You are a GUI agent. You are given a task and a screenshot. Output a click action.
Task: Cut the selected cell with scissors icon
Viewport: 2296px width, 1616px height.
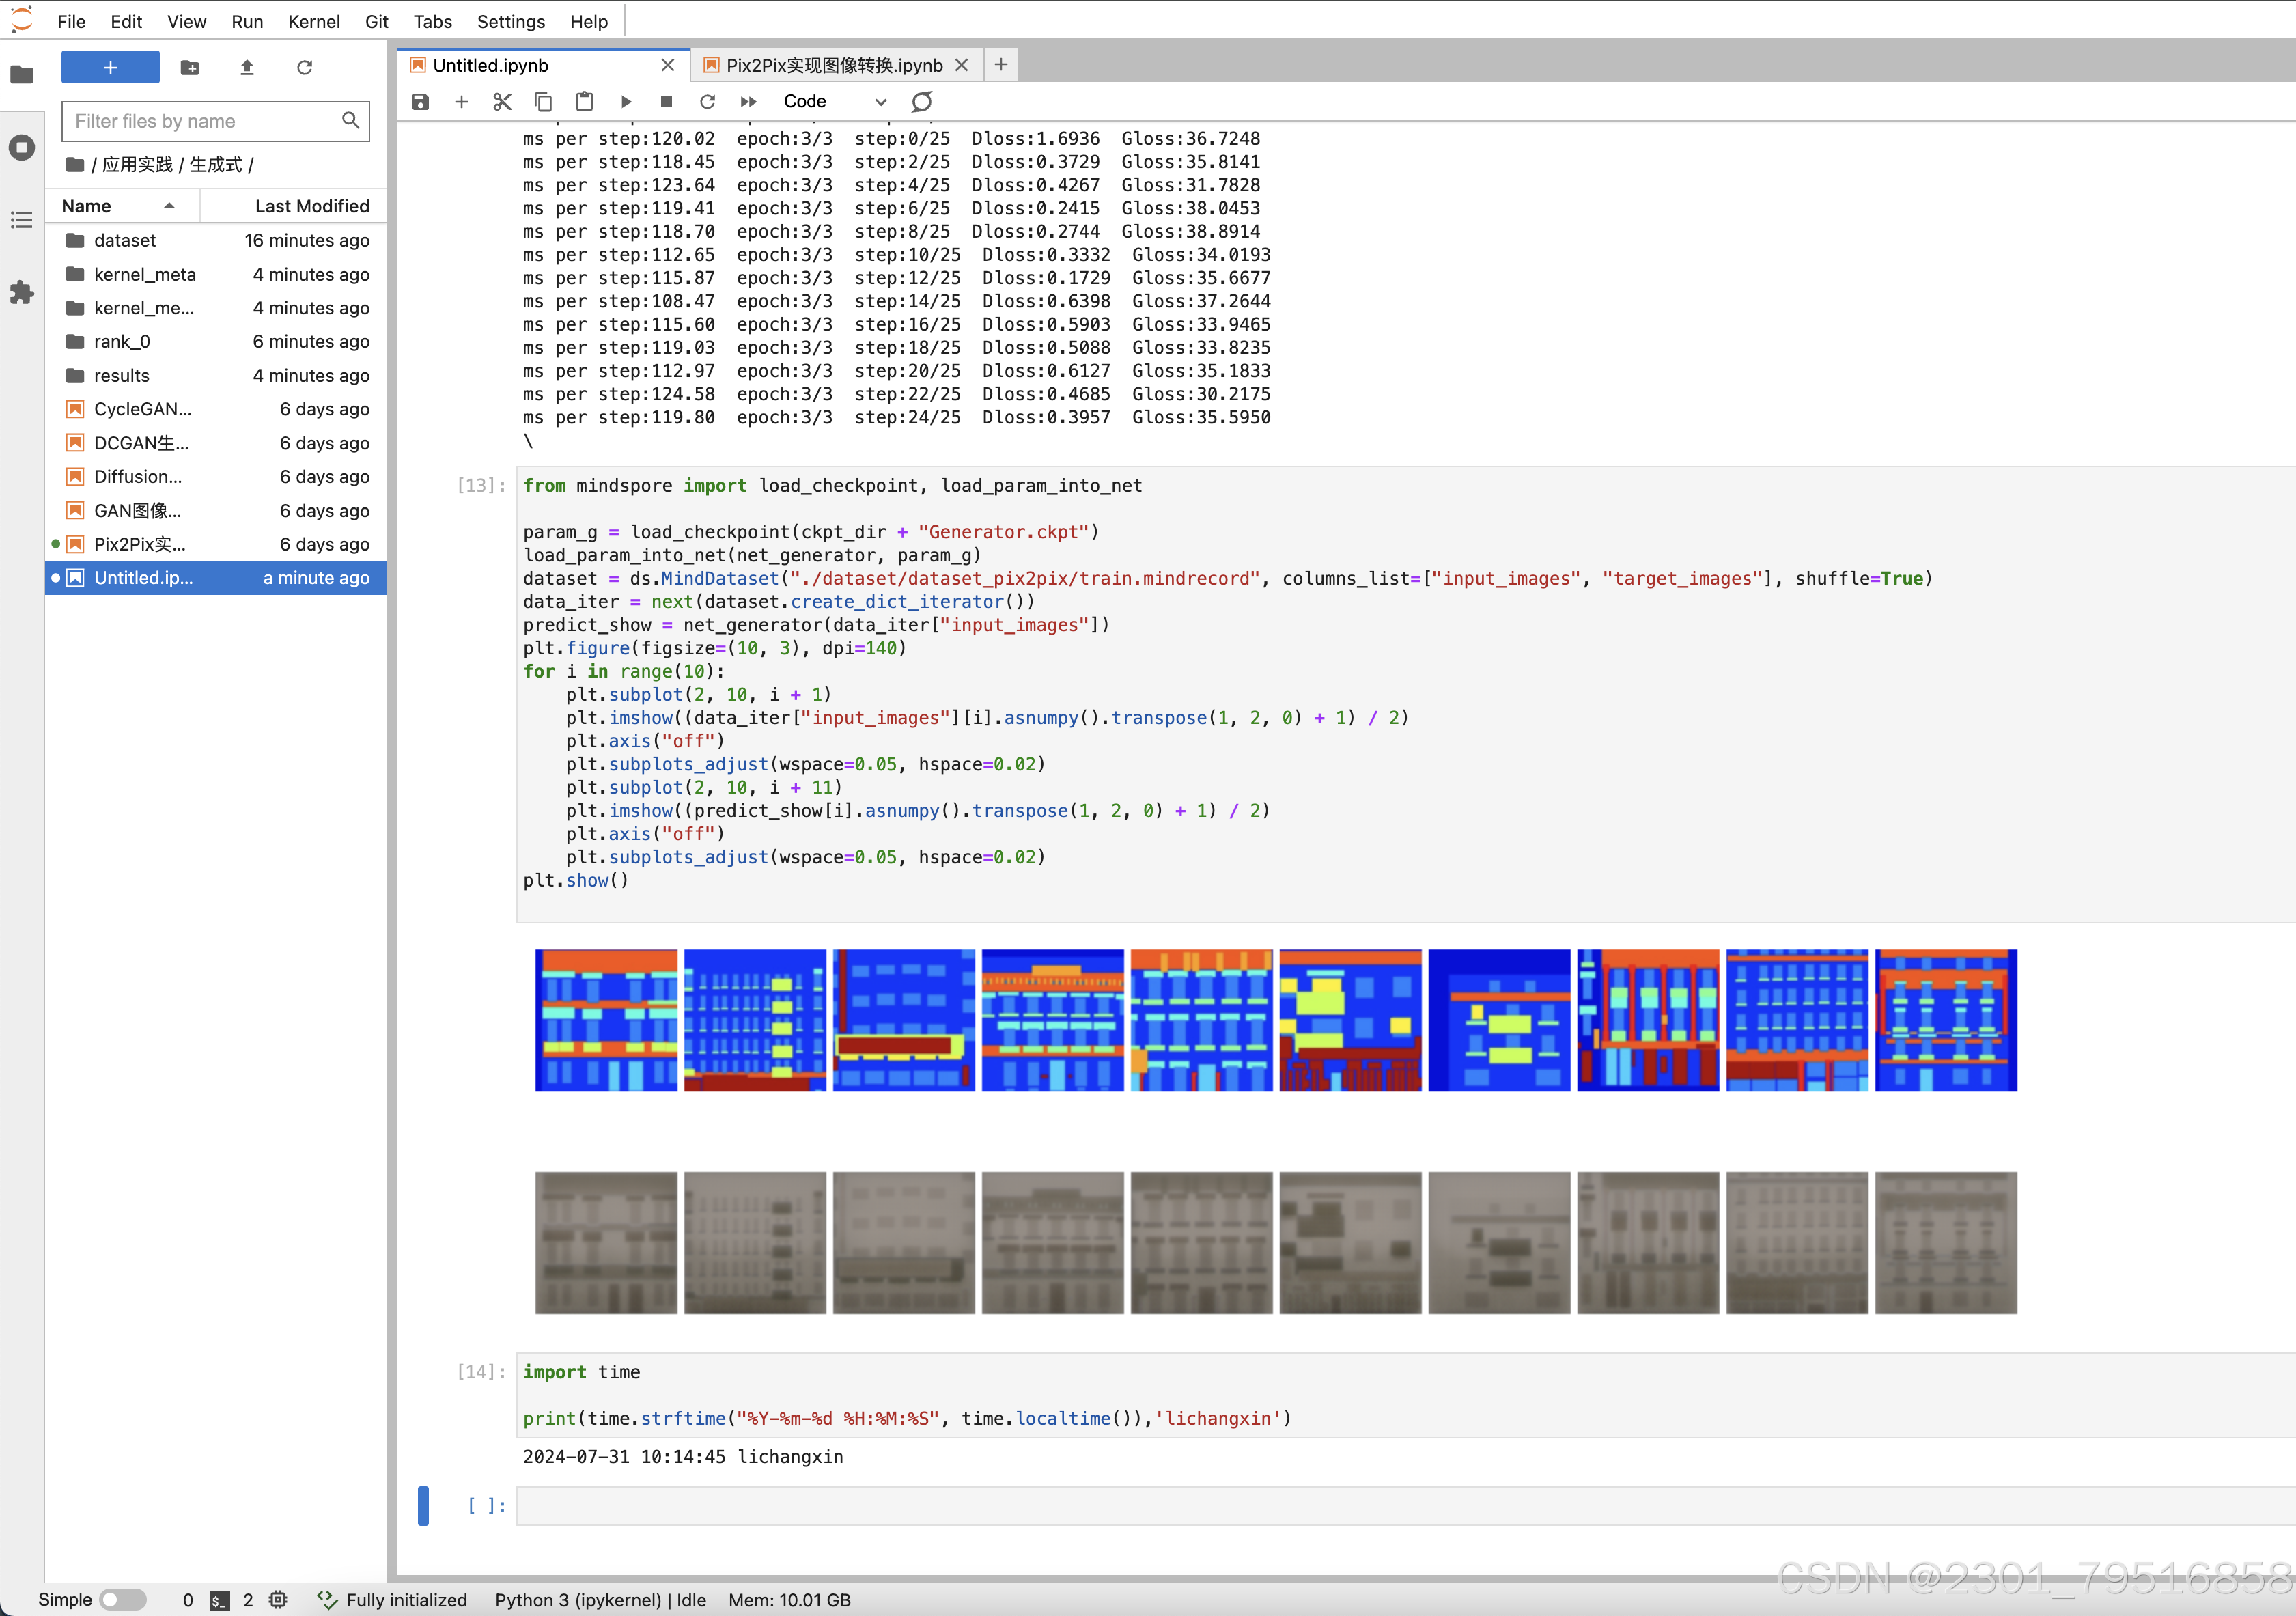[502, 102]
